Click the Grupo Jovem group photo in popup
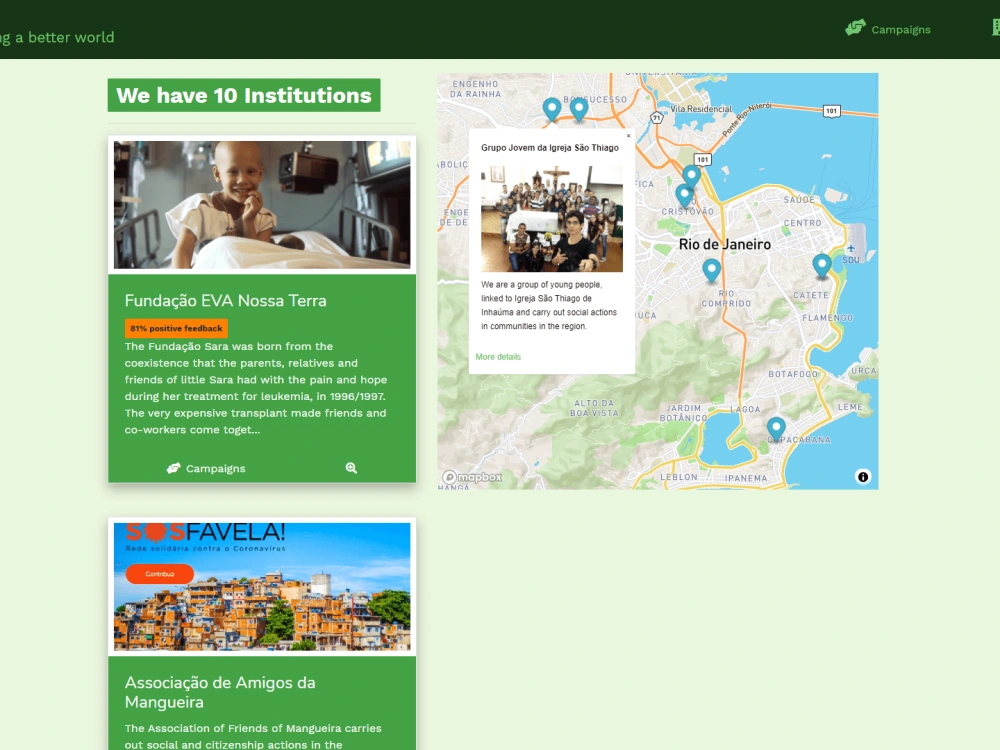1000x750 pixels. [552, 219]
